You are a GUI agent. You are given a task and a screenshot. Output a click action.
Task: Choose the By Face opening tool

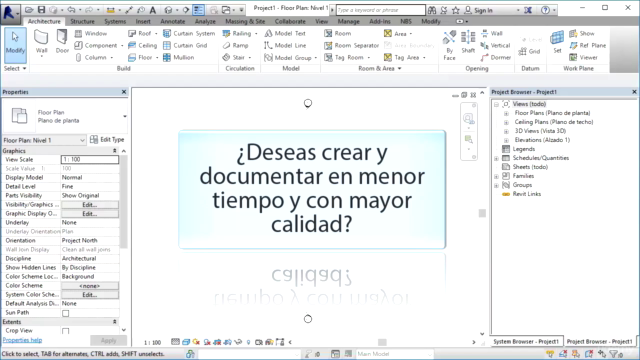(x=449, y=45)
